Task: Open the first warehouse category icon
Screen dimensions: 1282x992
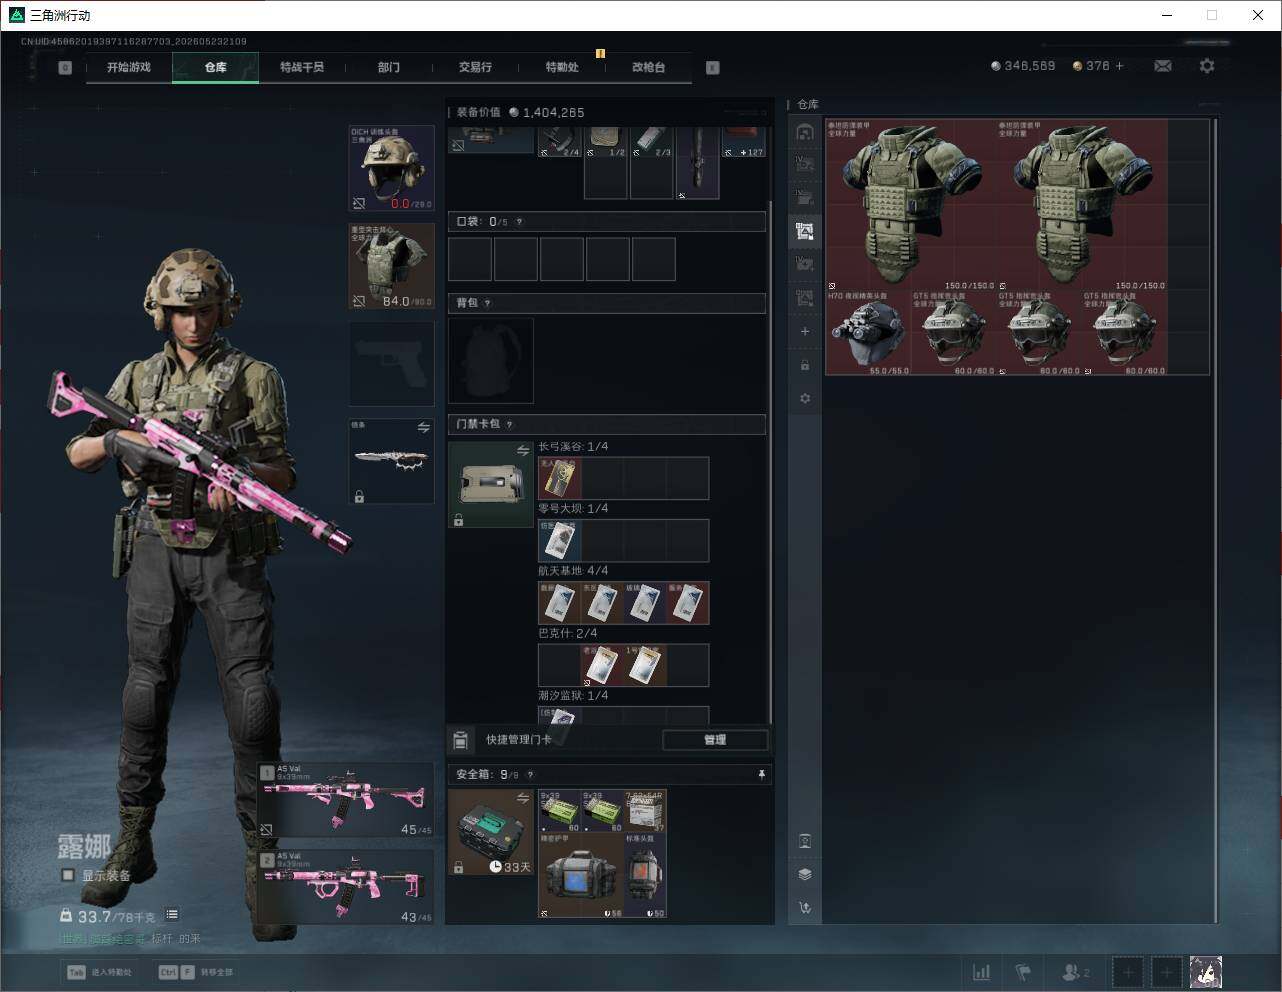Action: pyautogui.click(x=805, y=132)
